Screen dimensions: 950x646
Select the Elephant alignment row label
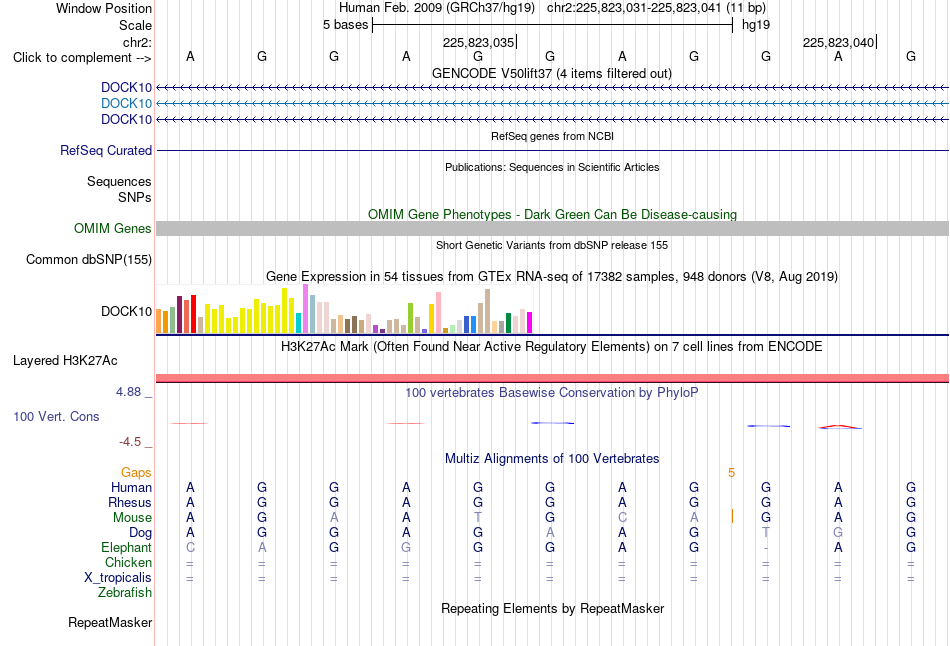[x=126, y=547]
